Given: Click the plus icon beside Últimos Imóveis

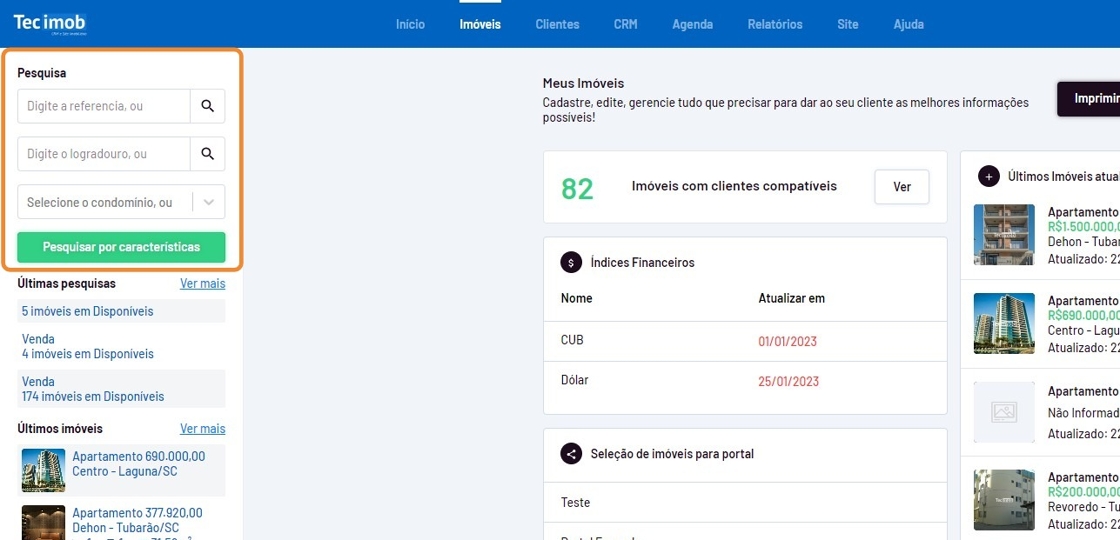Looking at the screenshot, I should coord(988,177).
